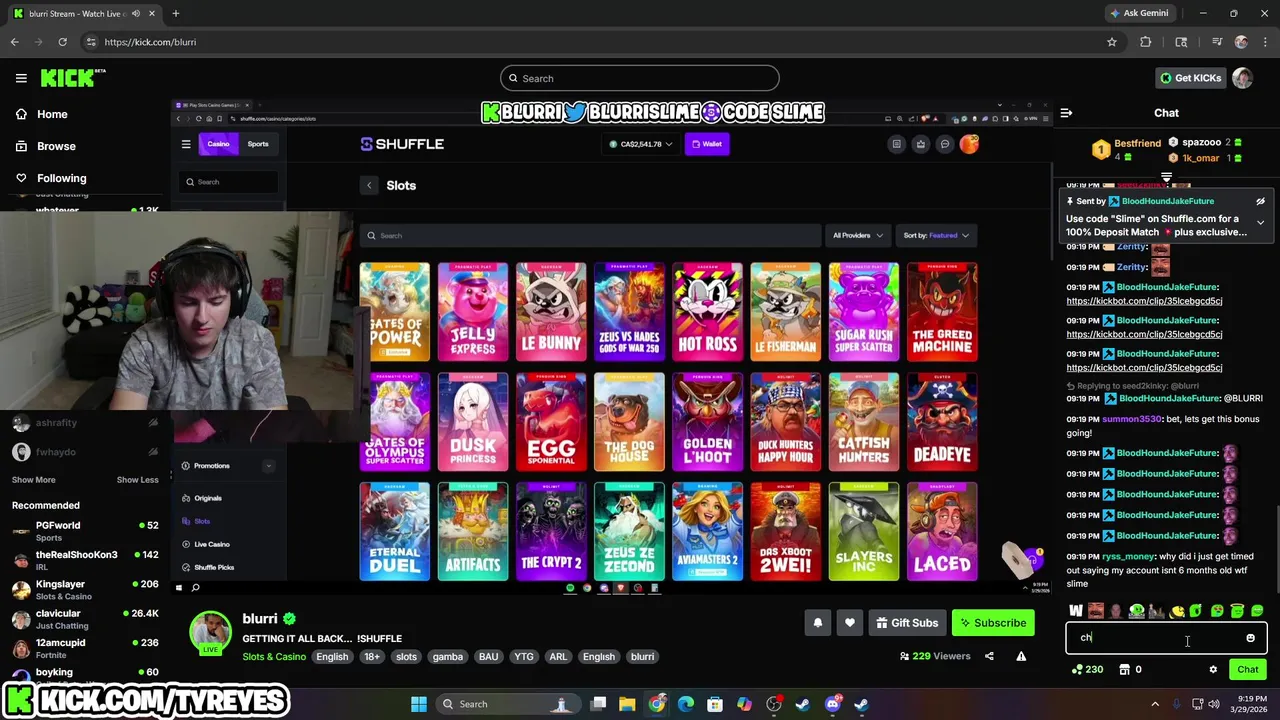Open the Shuffle balance dropdown
This screenshot has width=1280, height=720.
(640, 144)
